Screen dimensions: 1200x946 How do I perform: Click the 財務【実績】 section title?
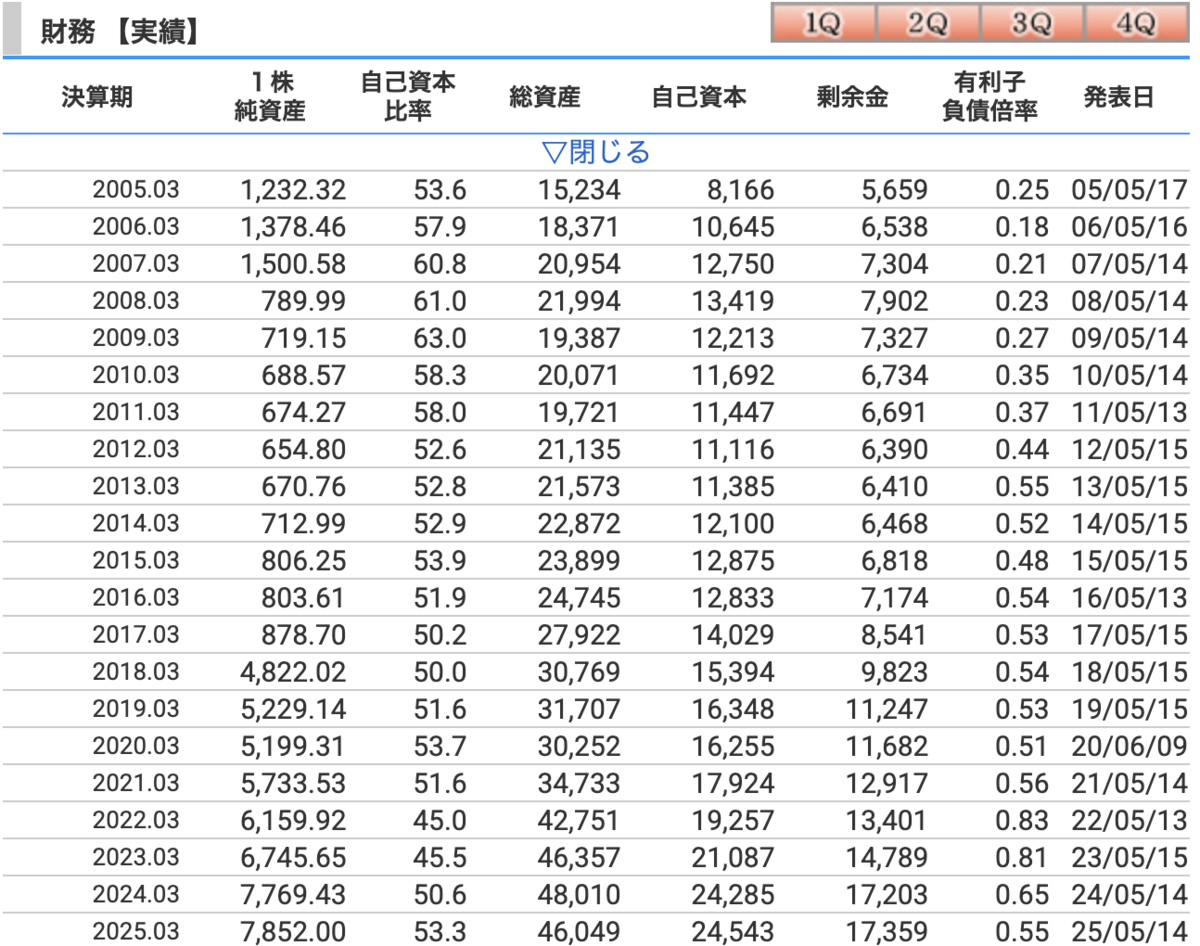coord(119,32)
